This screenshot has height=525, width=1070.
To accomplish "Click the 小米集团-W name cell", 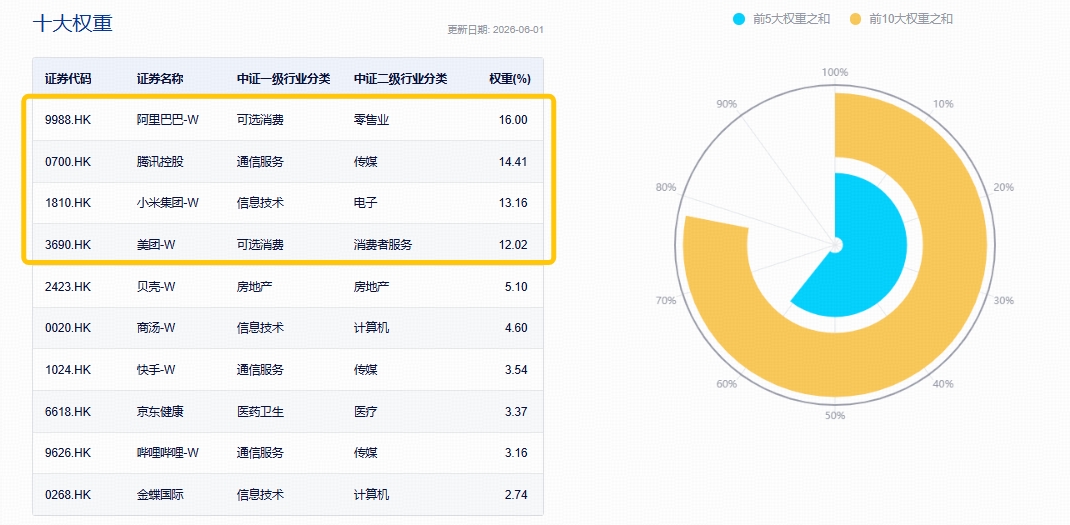I will point(168,203).
